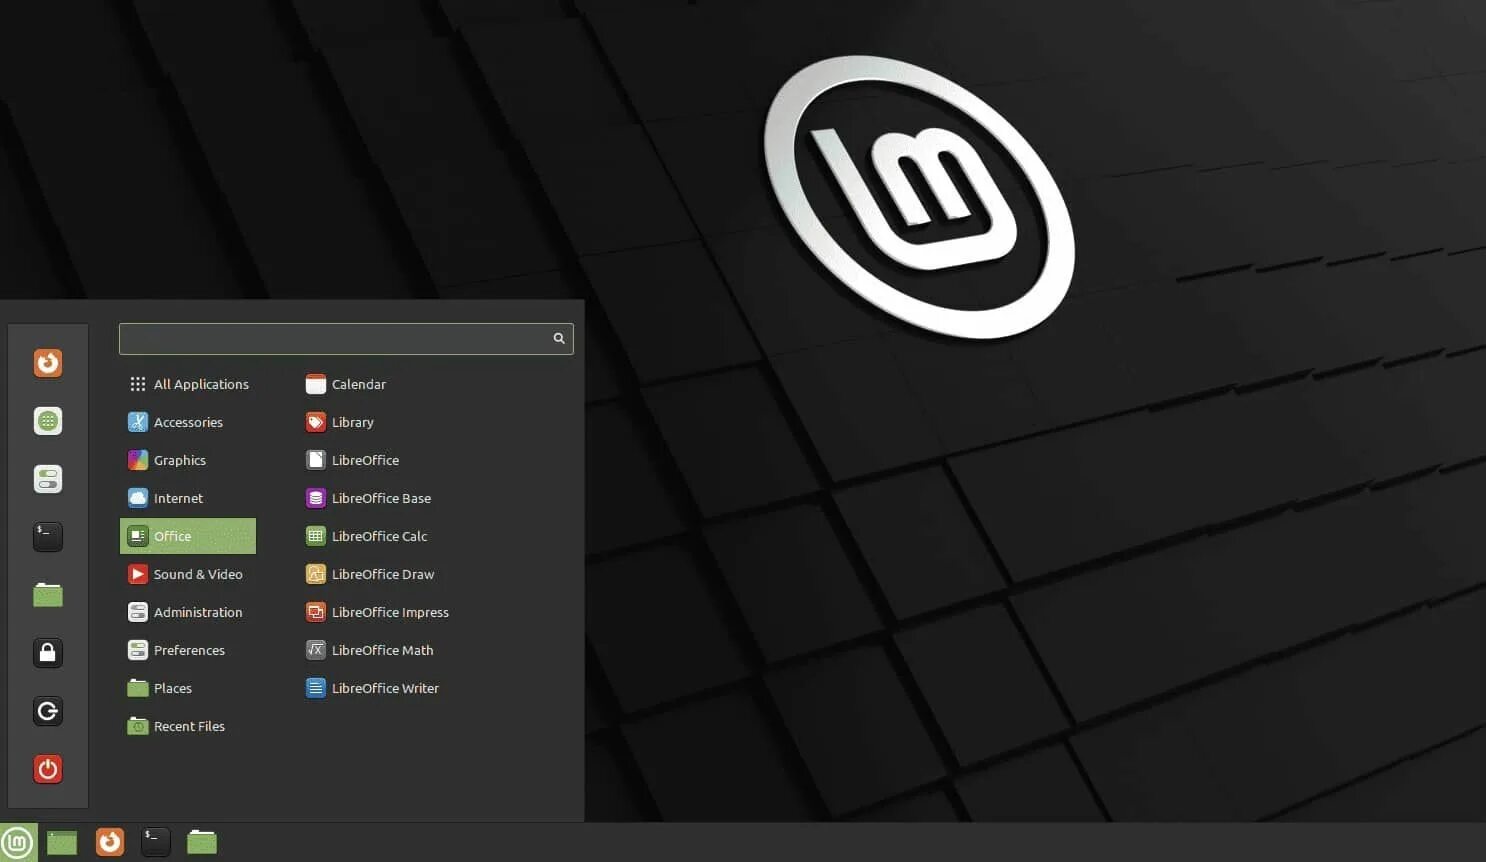Viewport: 1486px width, 862px height.
Task: Click the red Shut Down icon
Action: click(x=48, y=769)
